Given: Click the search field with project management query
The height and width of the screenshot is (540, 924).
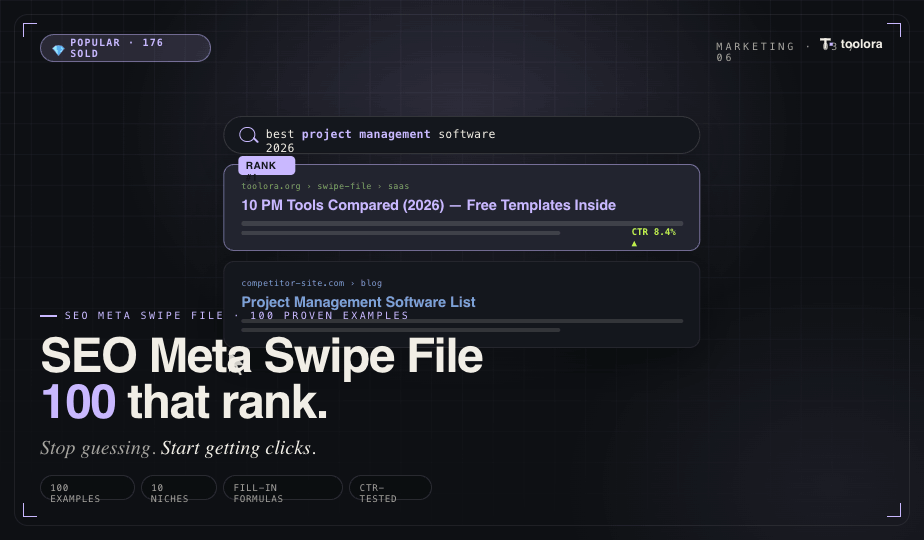Looking at the screenshot, I should [461, 135].
